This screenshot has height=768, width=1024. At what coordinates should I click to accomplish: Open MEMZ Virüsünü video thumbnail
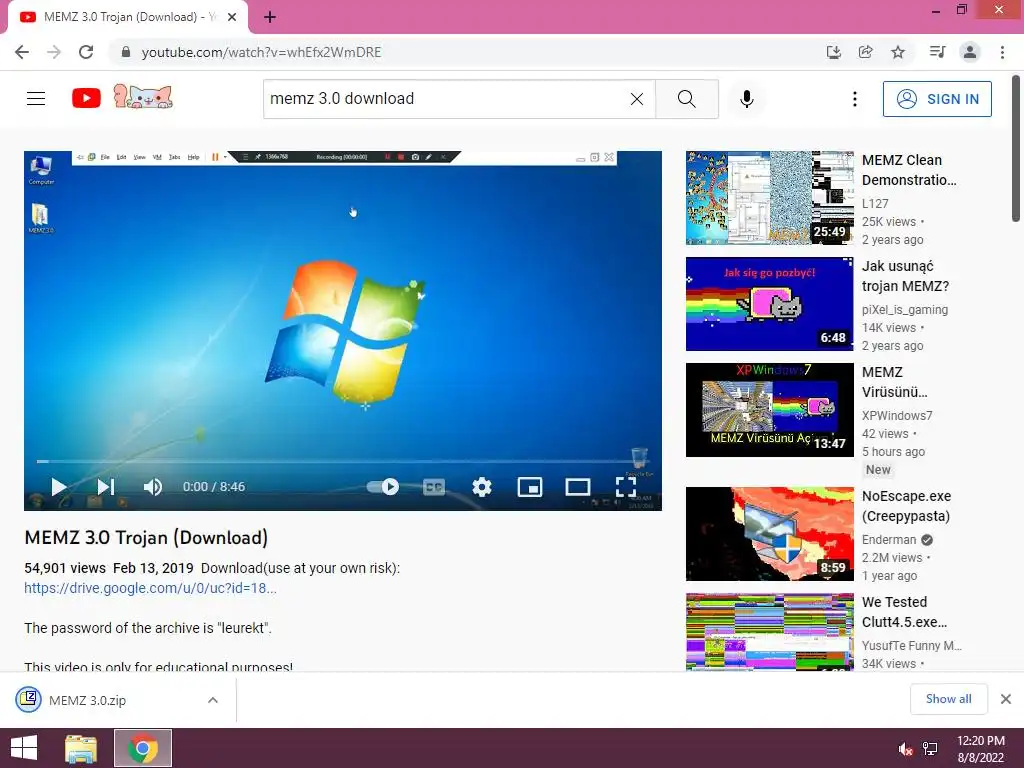click(x=769, y=409)
